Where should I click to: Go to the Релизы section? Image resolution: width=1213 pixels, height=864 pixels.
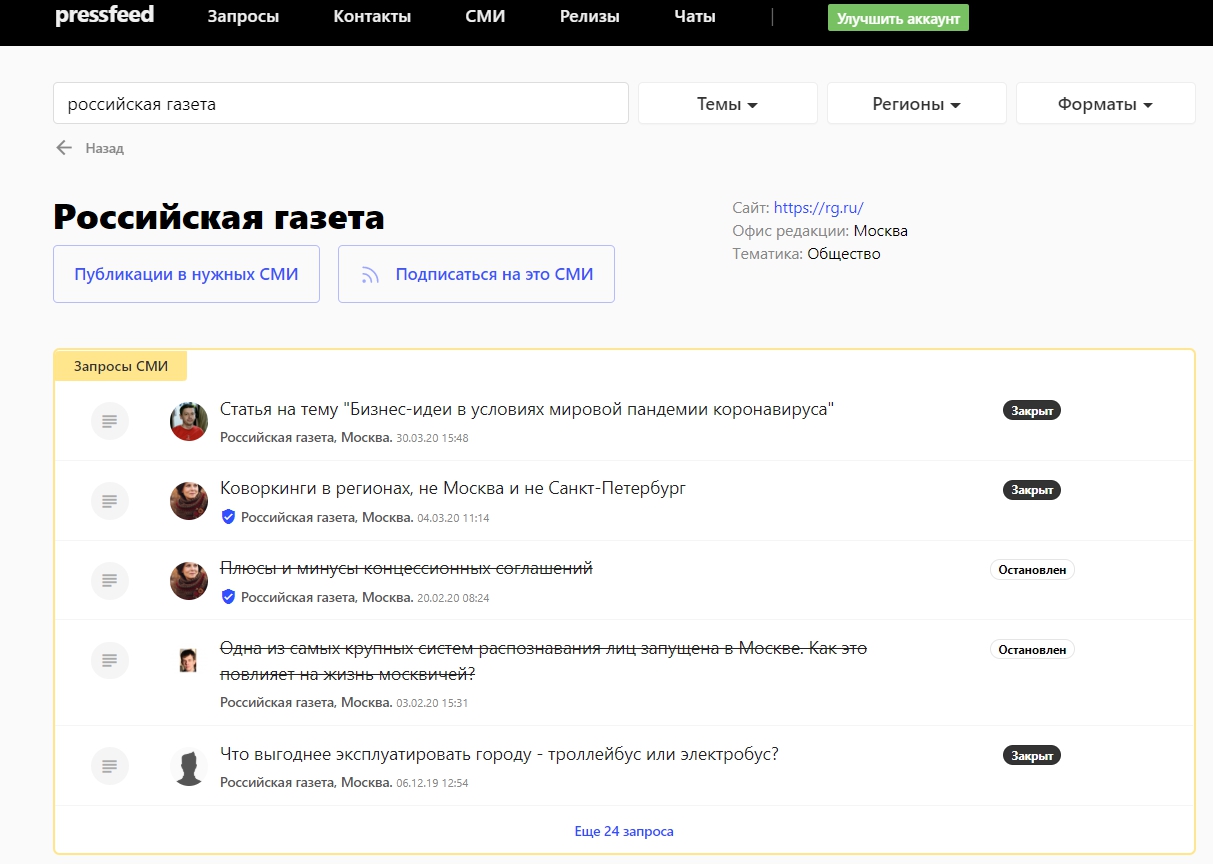tap(589, 17)
